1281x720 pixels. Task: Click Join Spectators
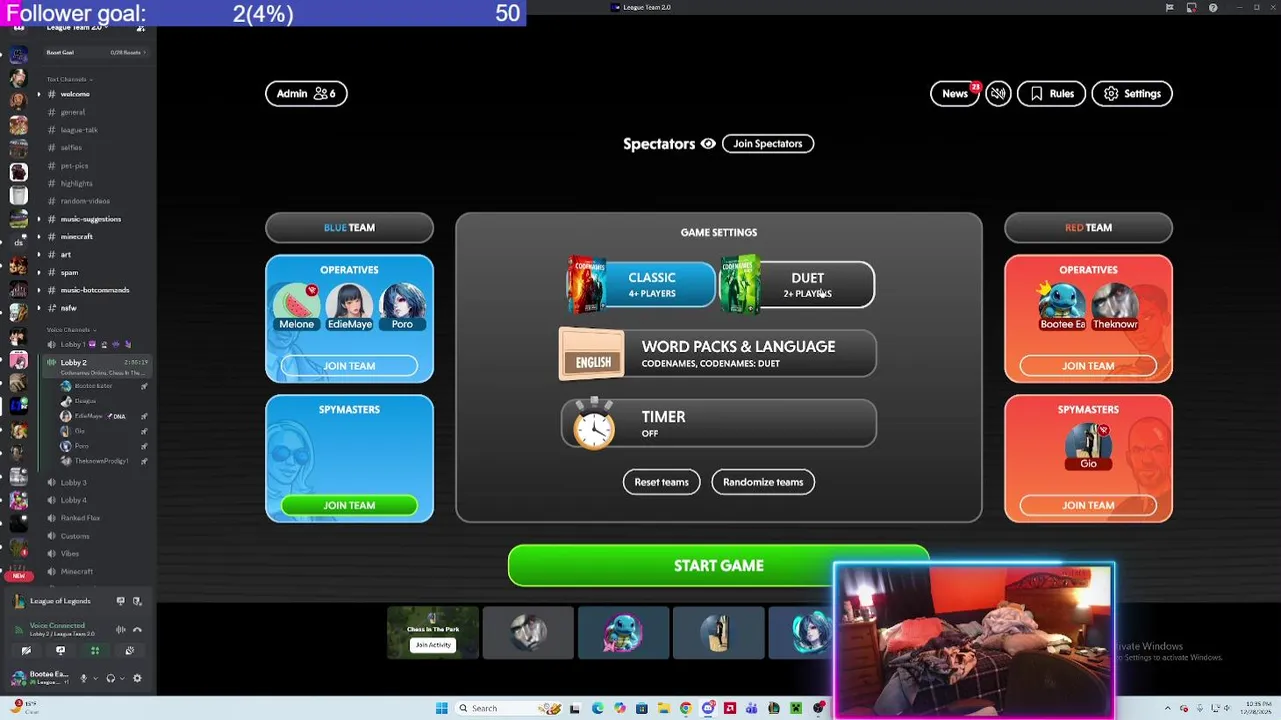768,143
